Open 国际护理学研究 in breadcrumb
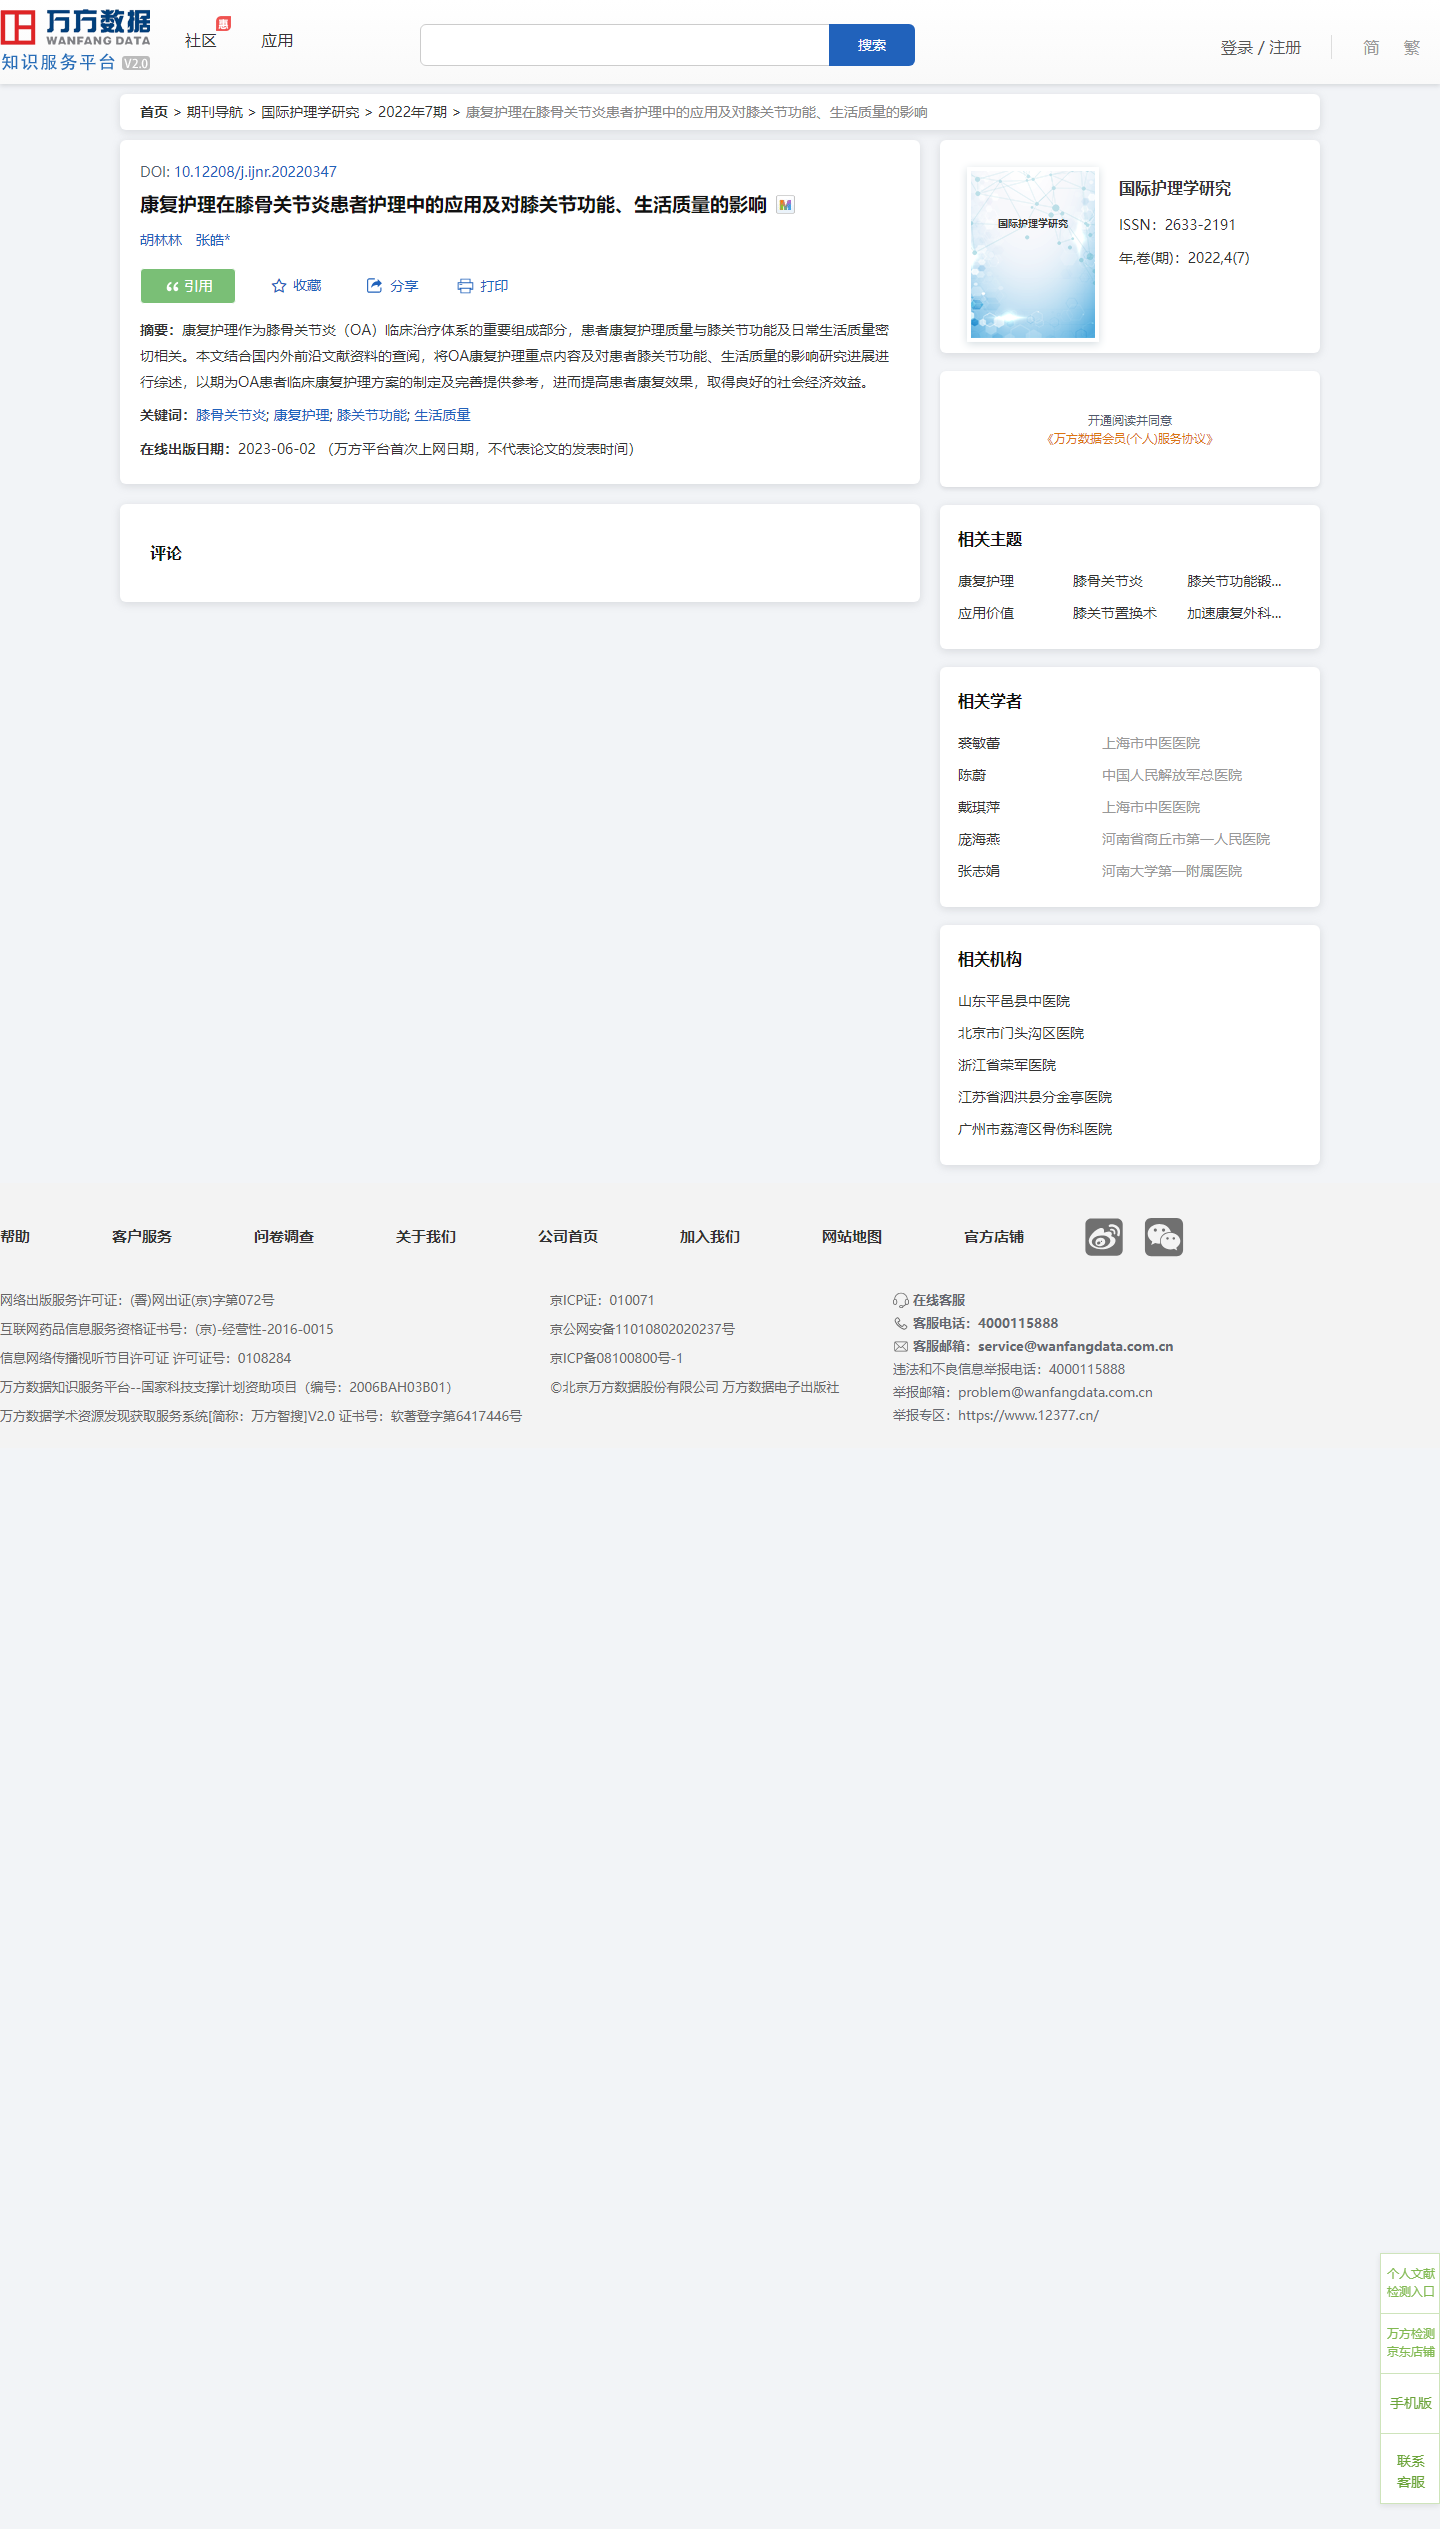 tap(310, 112)
